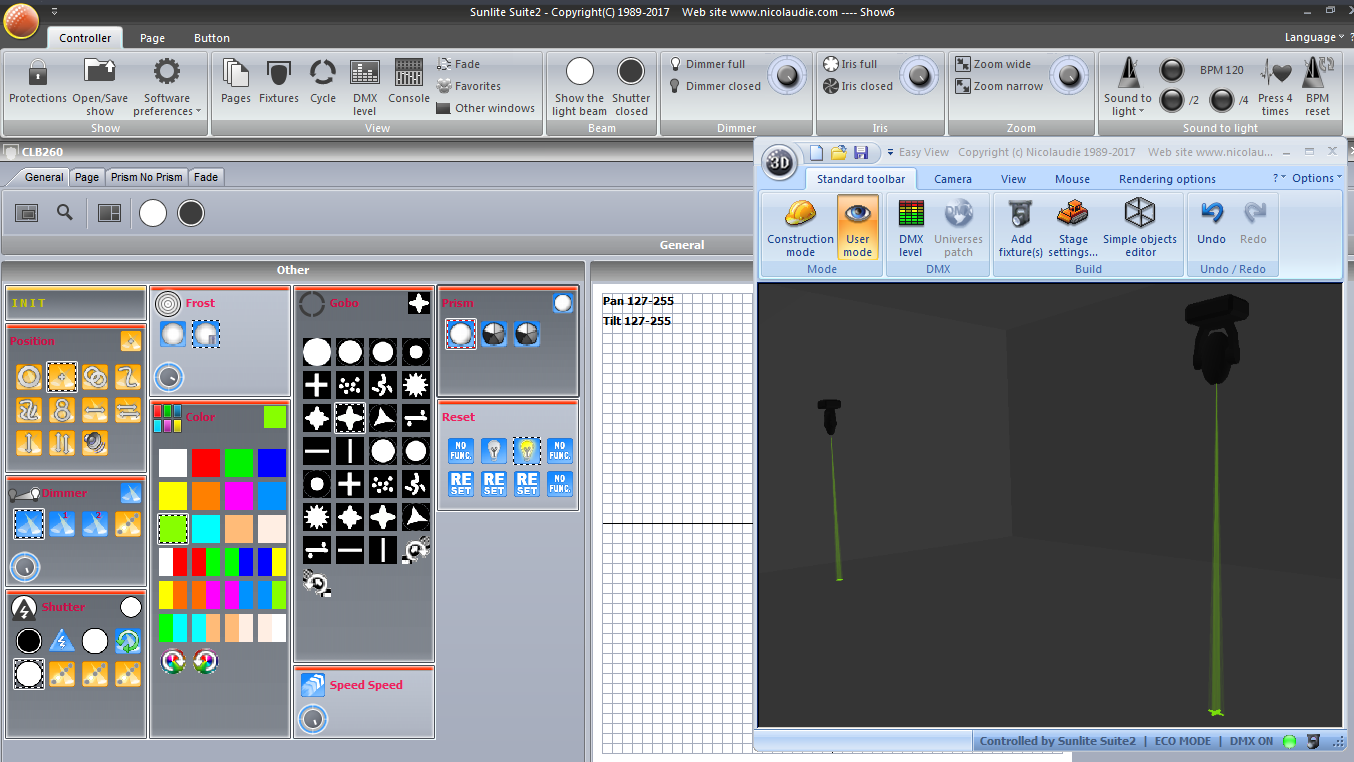Open the Fade tab of the CLB260 page
Viewport: 1354px width, 762px height.
[206, 177]
